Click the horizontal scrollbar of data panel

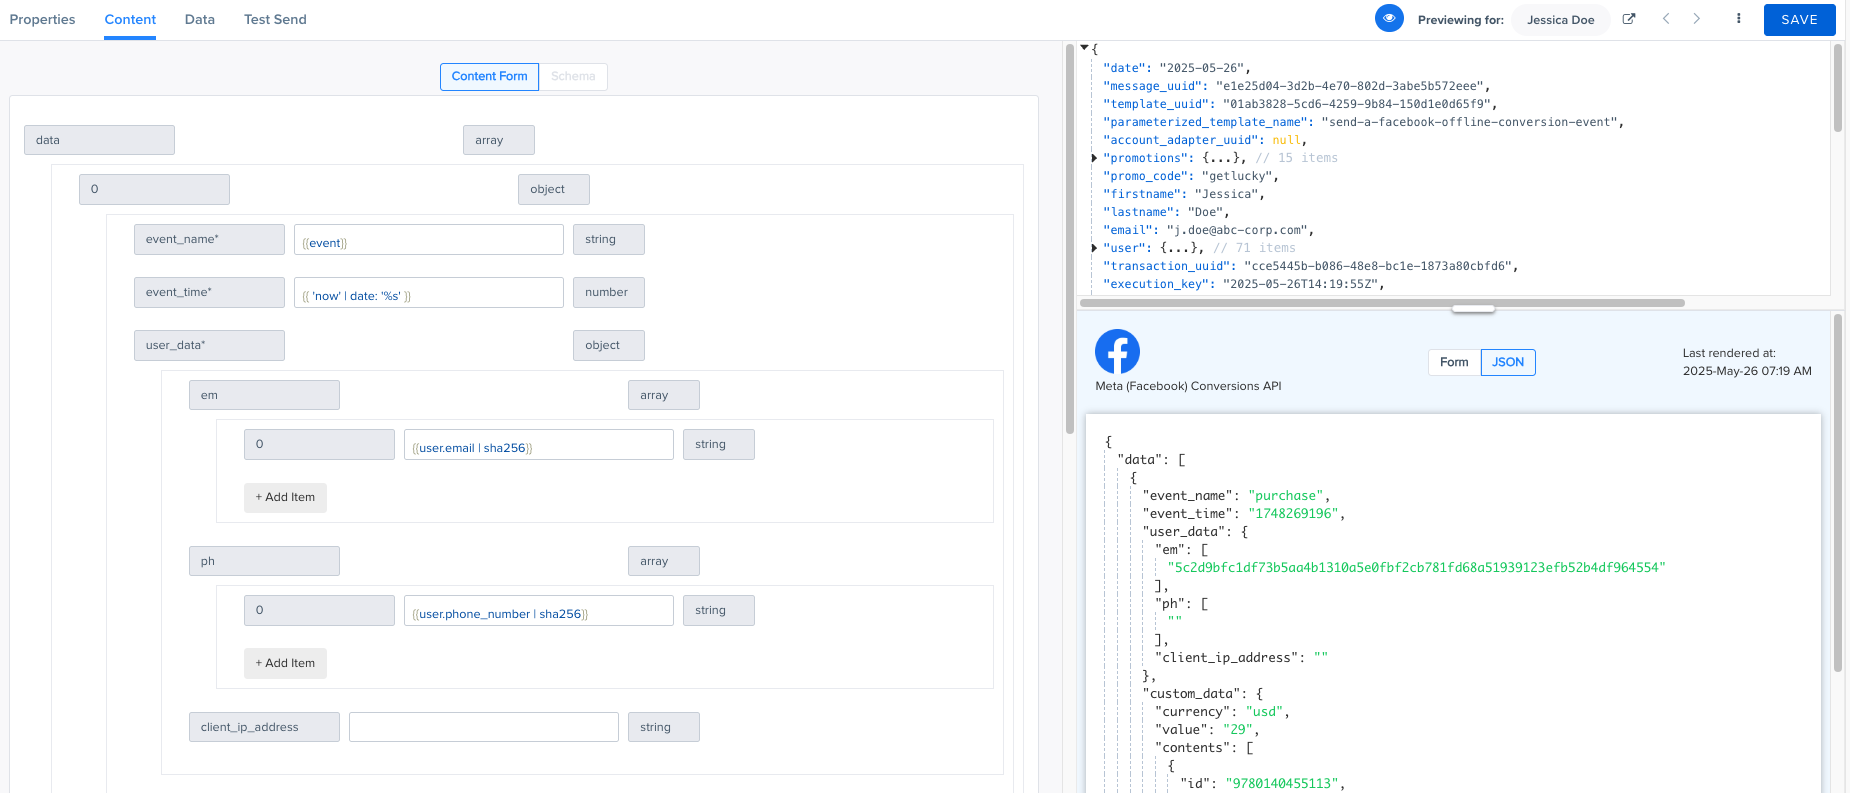tap(1382, 302)
